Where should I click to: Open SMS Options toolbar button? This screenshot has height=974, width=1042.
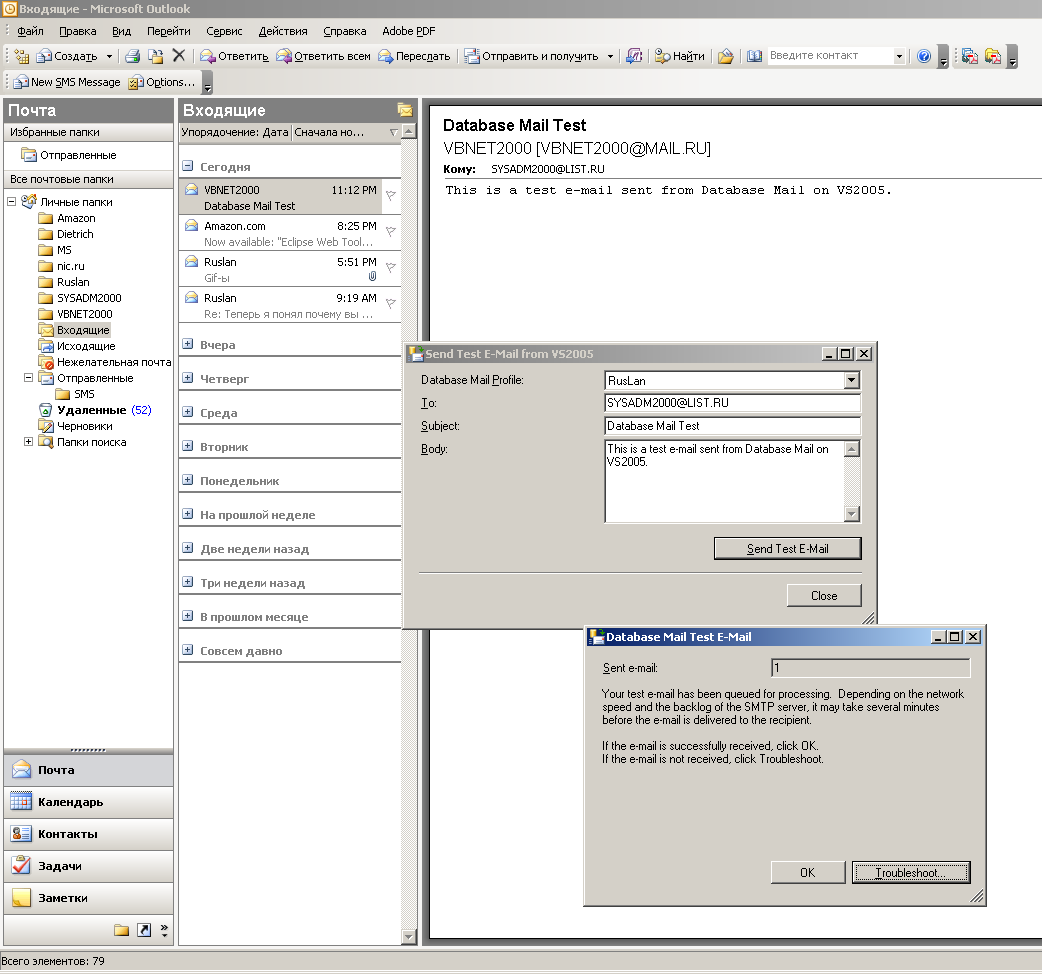tap(162, 82)
